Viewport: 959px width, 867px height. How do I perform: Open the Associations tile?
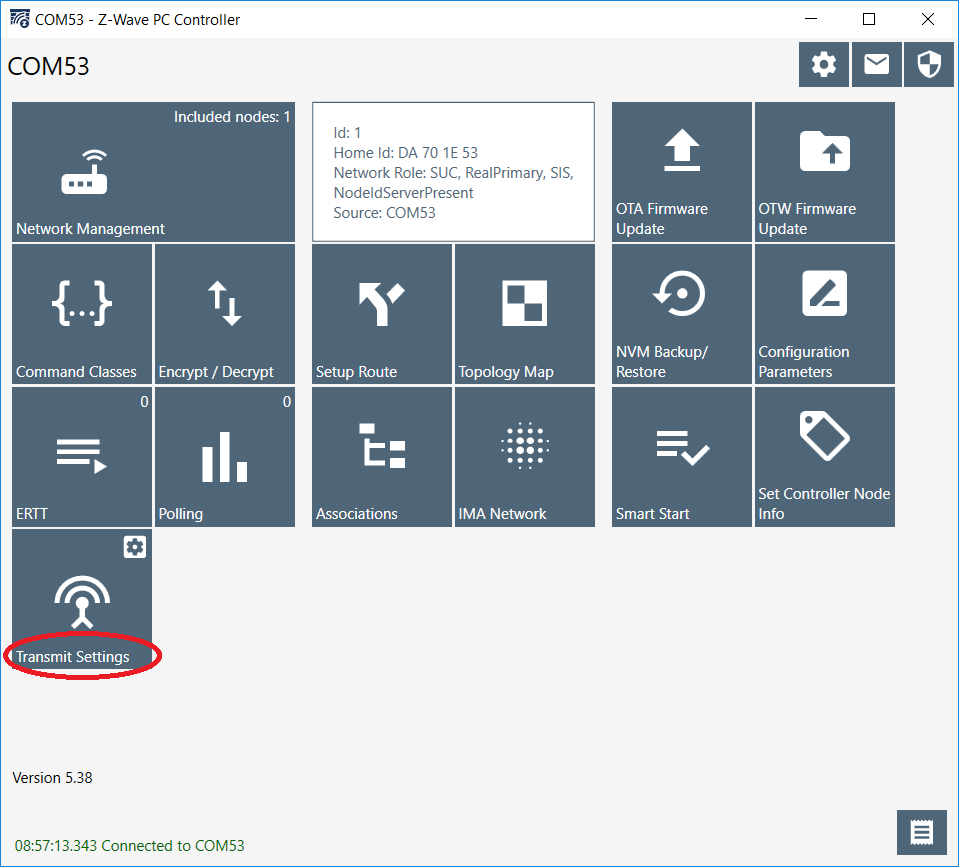(382, 457)
